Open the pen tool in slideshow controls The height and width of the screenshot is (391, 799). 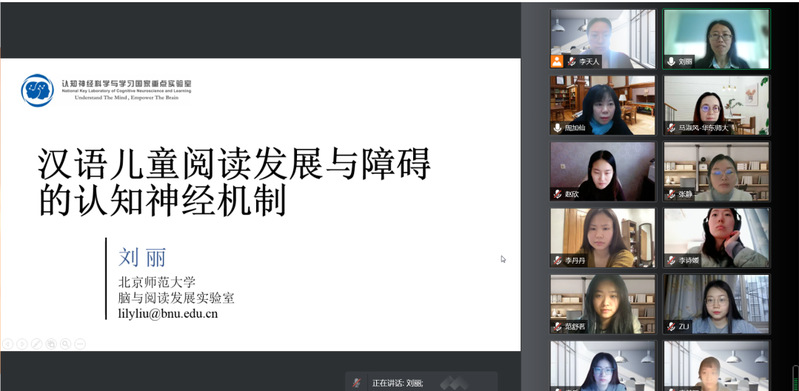[36, 344]
